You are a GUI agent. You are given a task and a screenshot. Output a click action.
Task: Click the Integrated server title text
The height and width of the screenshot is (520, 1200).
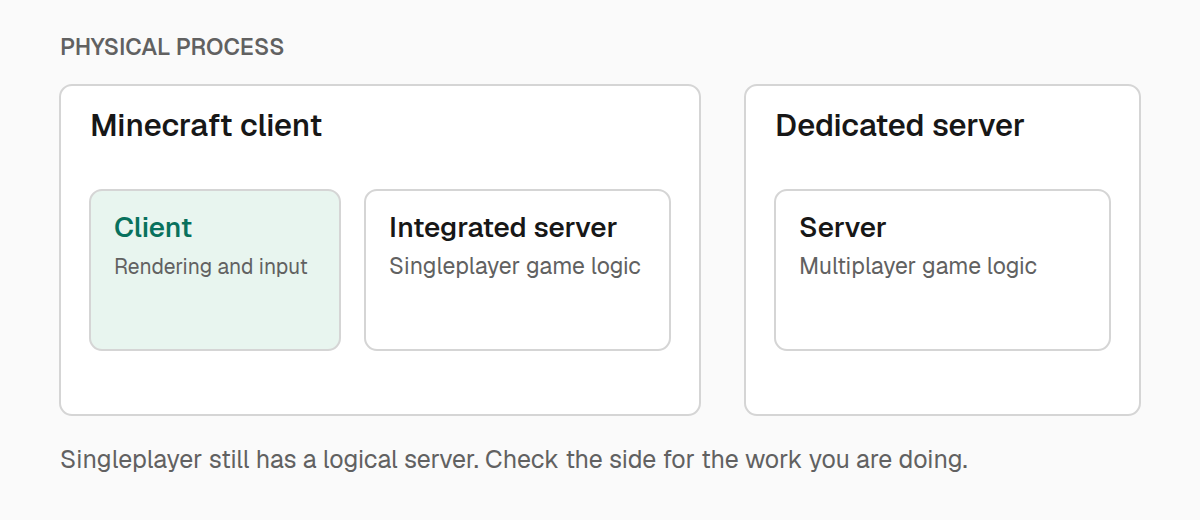click(503, 228)
